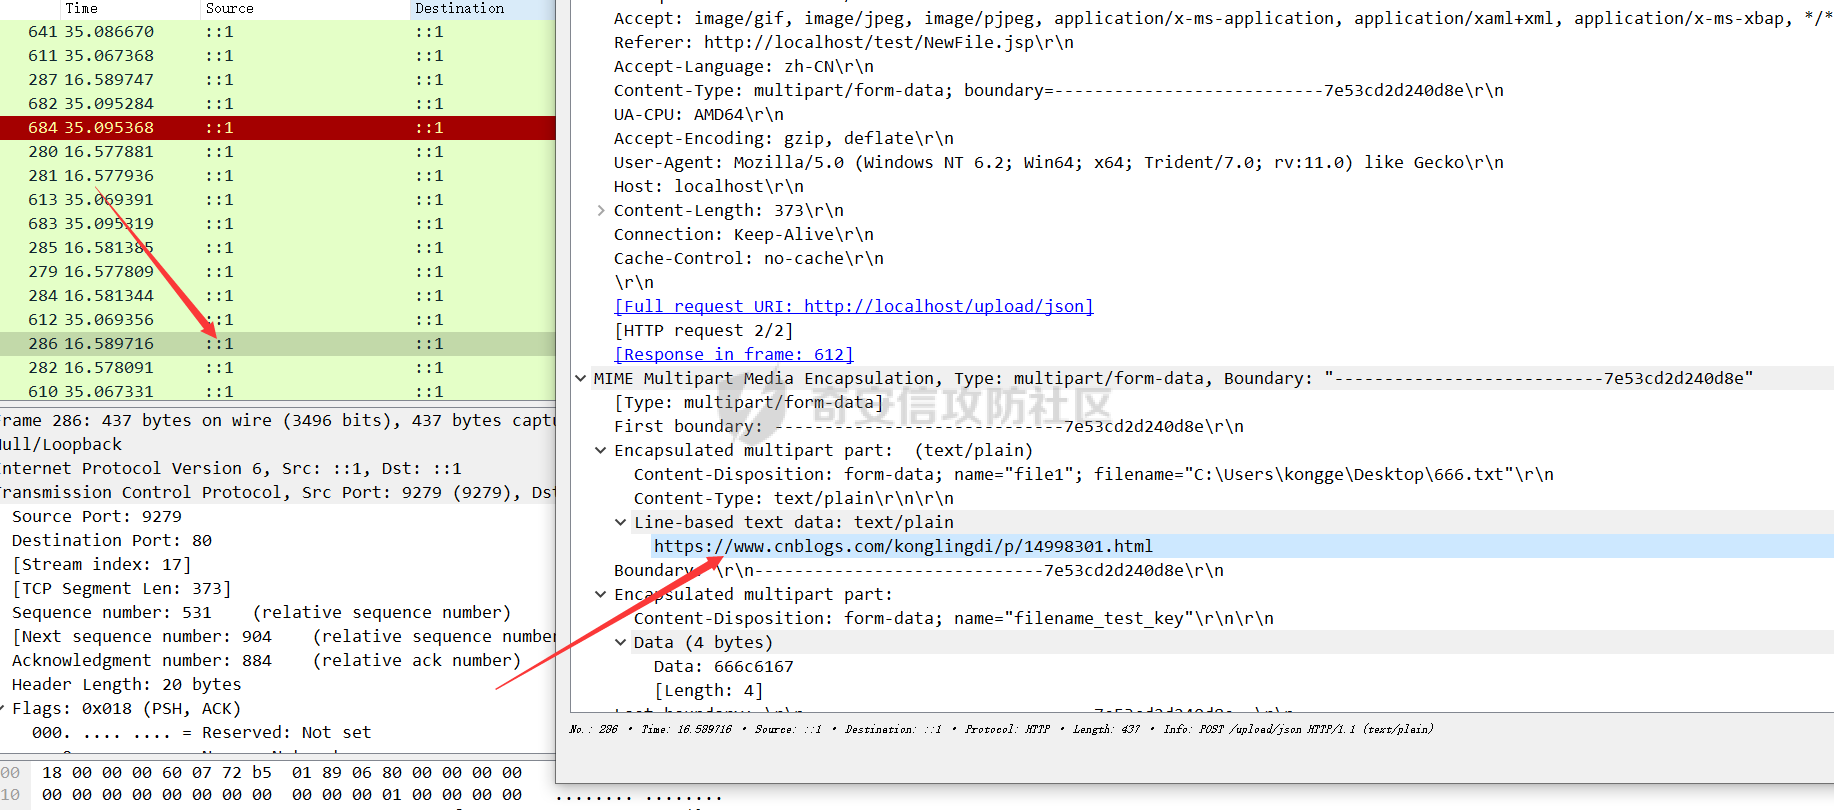Viewport: 1834px width, 810px height.
Task: Select the Sequence number: 531 field
Action: [x=261, y=612]
